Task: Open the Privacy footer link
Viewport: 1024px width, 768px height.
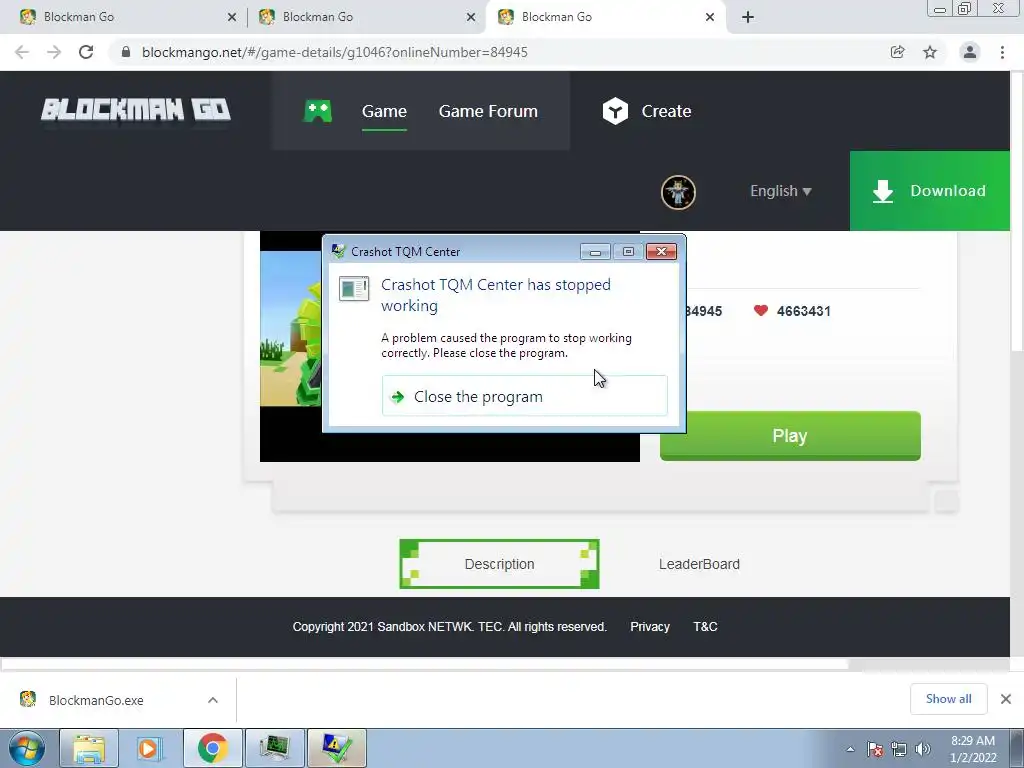Action: 650,626
